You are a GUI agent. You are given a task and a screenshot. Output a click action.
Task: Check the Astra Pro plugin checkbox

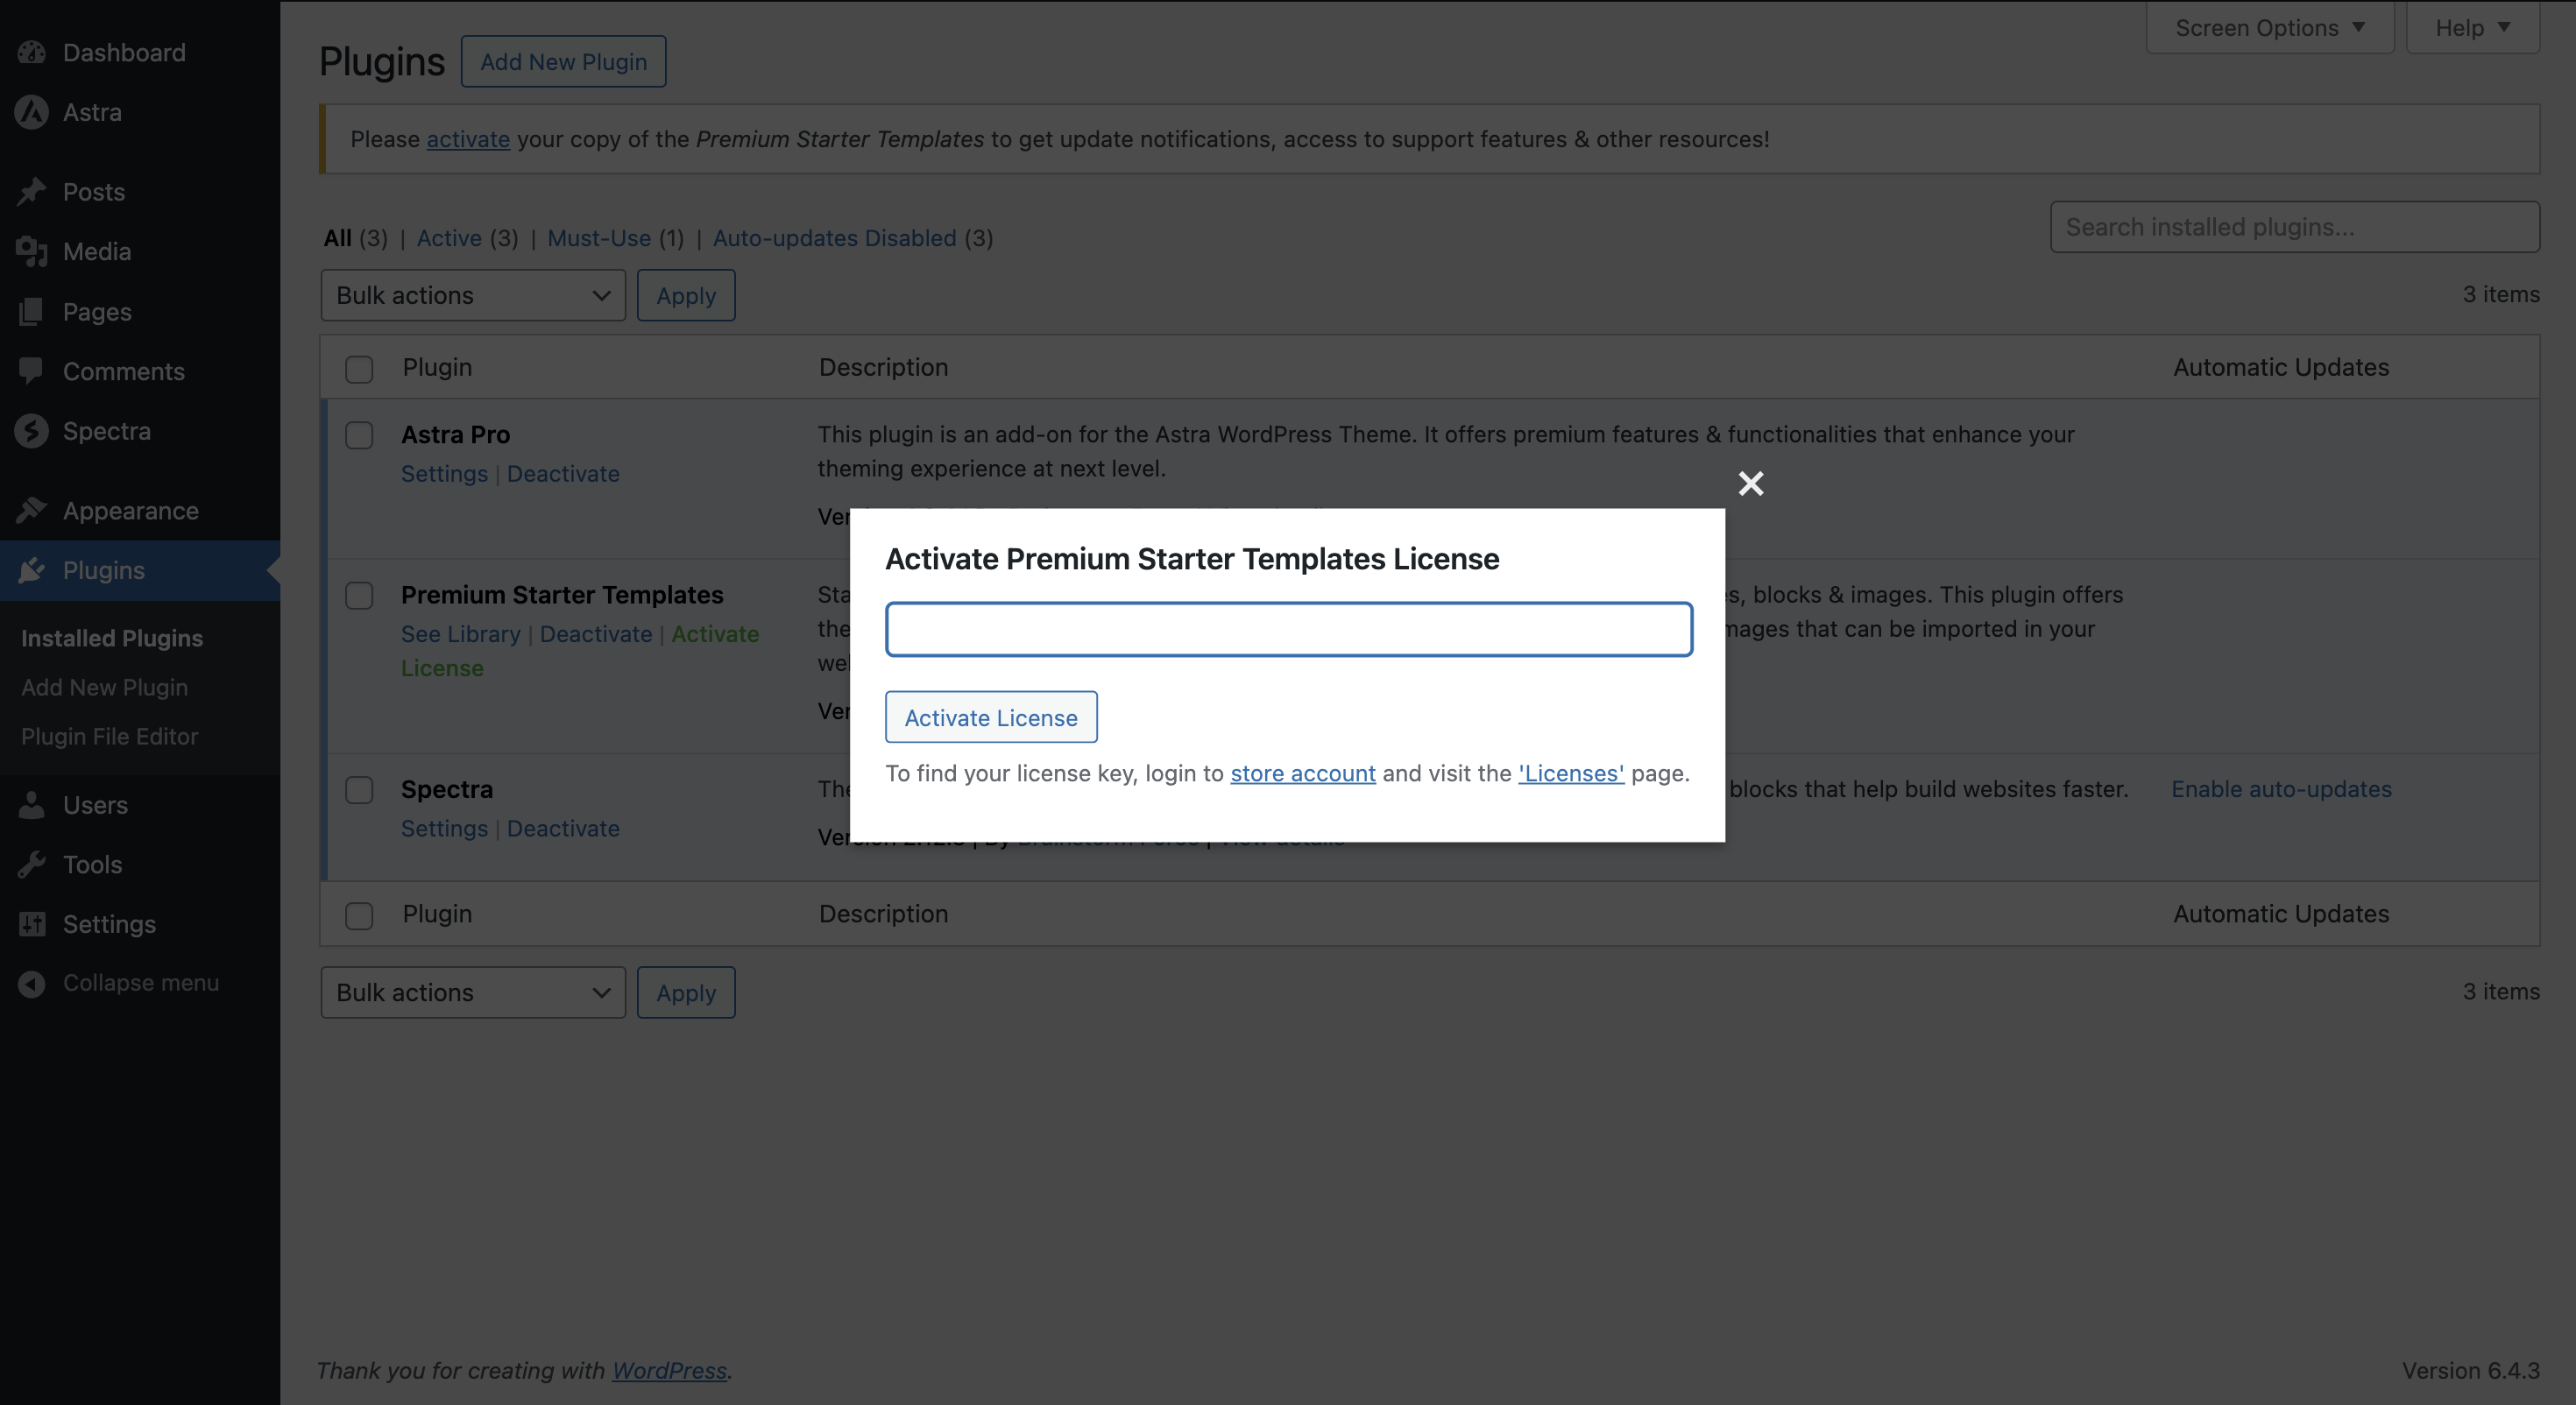pos(359,435)
